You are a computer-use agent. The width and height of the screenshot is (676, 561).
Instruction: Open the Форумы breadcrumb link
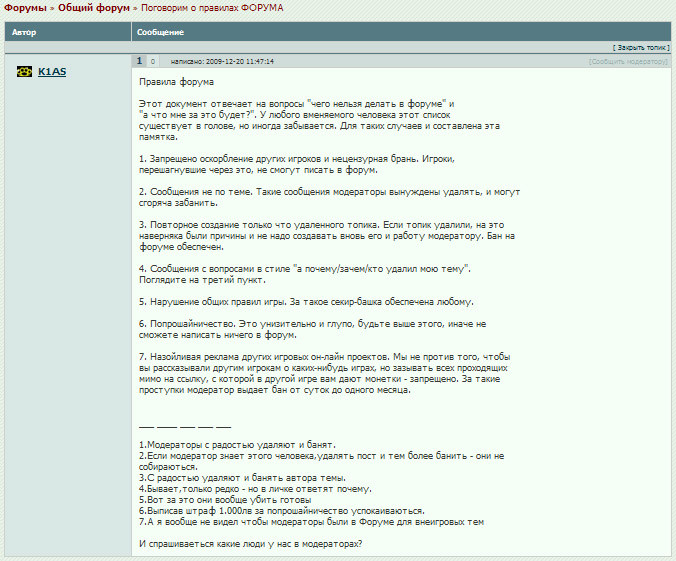point(25,8)
